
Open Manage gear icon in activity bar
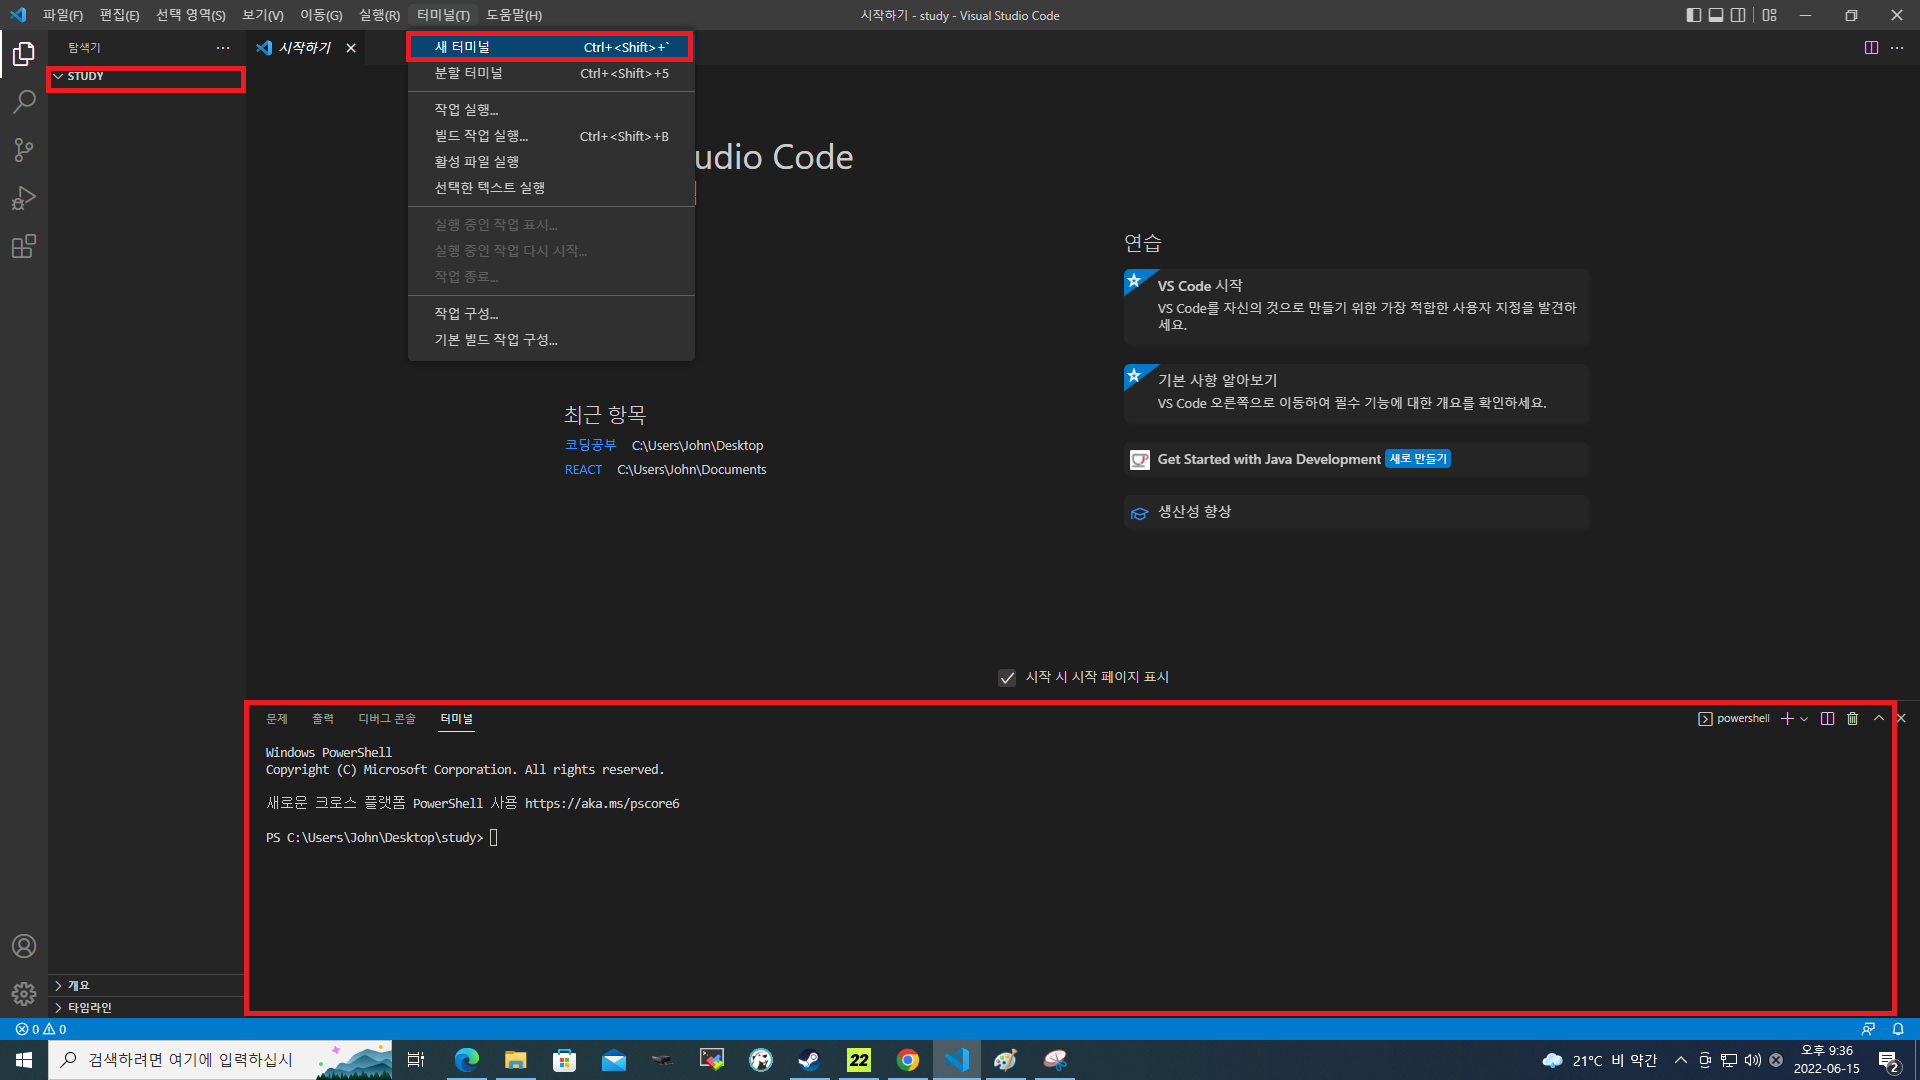click(24, 993)
